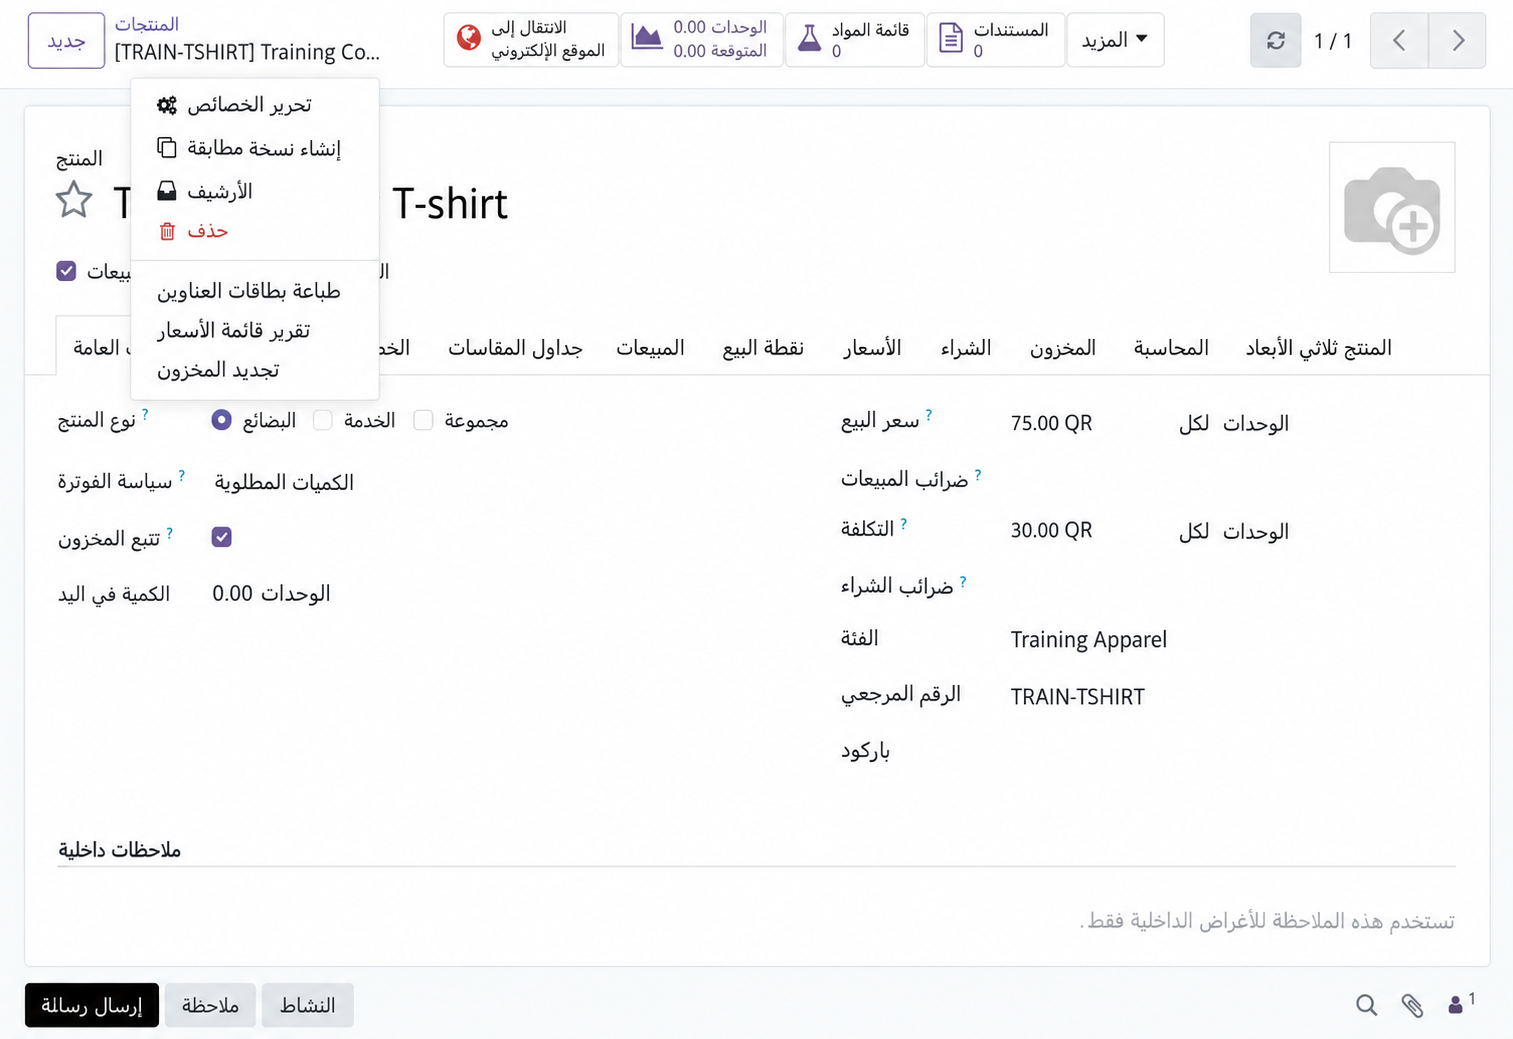
Task: Click help mark beside نوع المنتج
Action: [145, 414]
